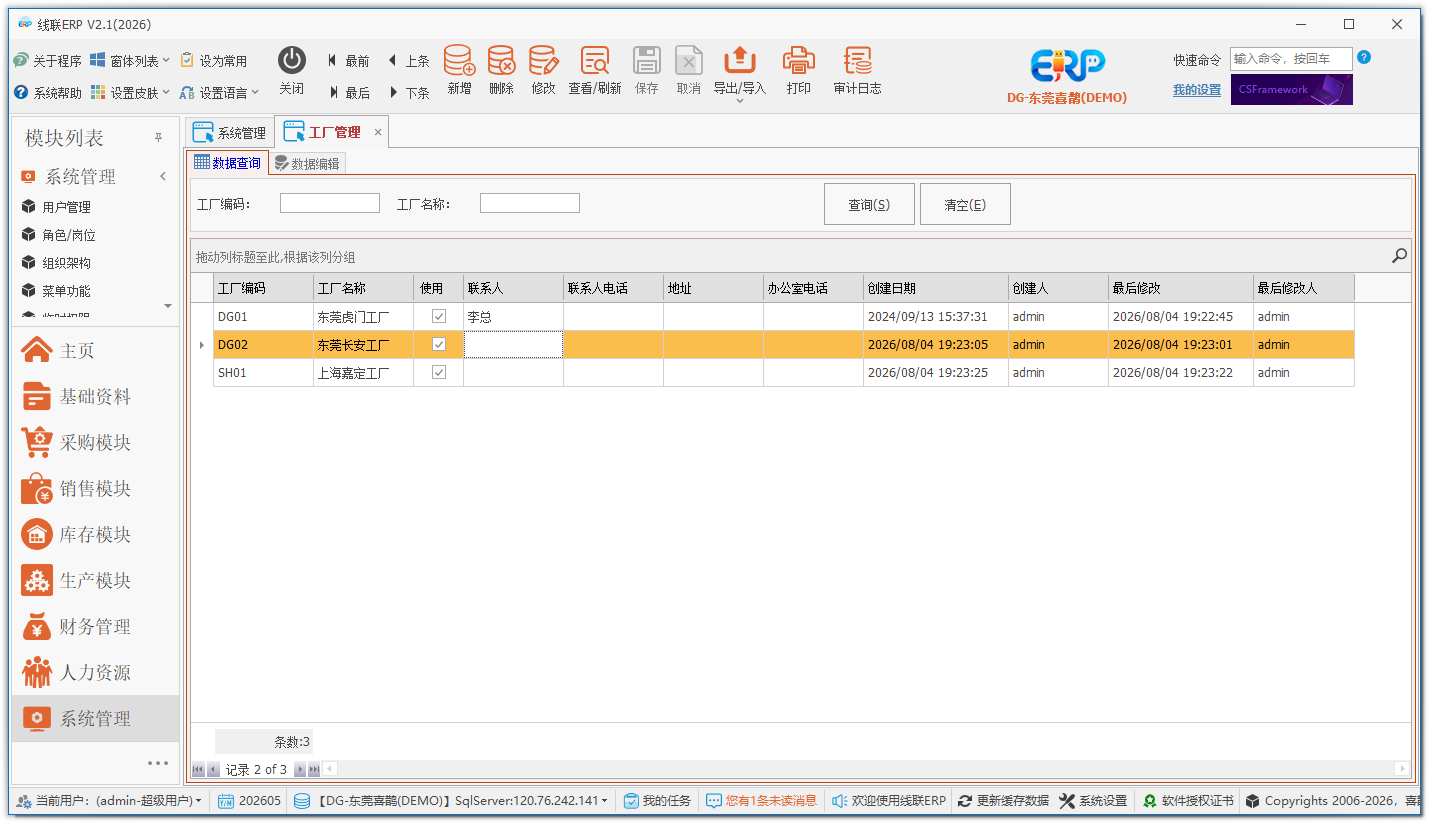Viewport: 1429px width, 823px height.
Task: Jump to last record (最后)
Action: pyautogui.click(x=348, y=93)
